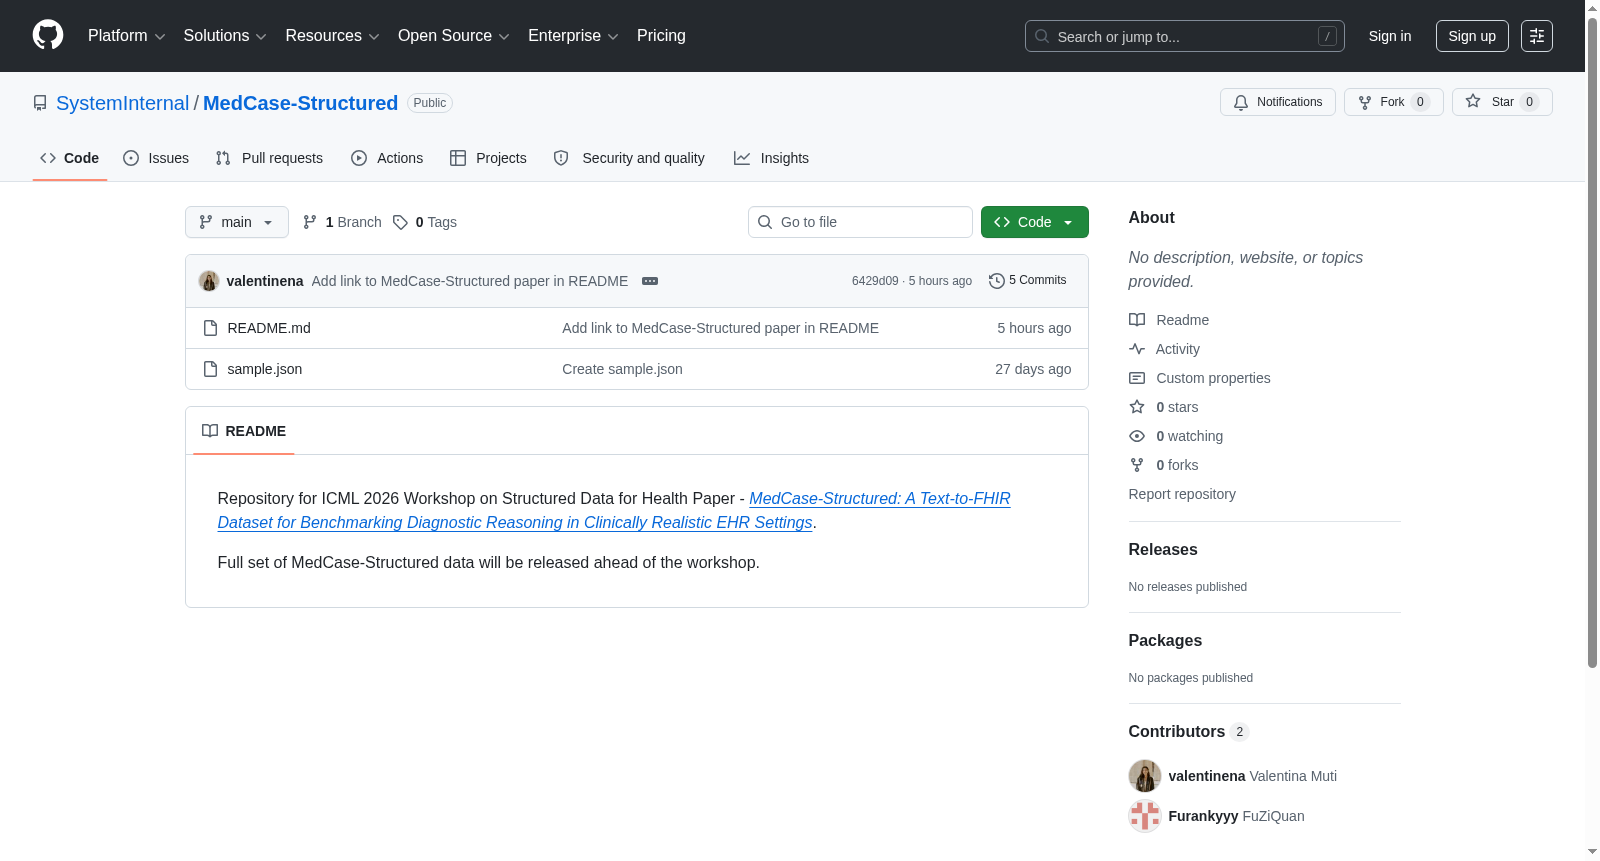Click the star icon in the Star button
1600x861 pixels.
coord(1473,101)
